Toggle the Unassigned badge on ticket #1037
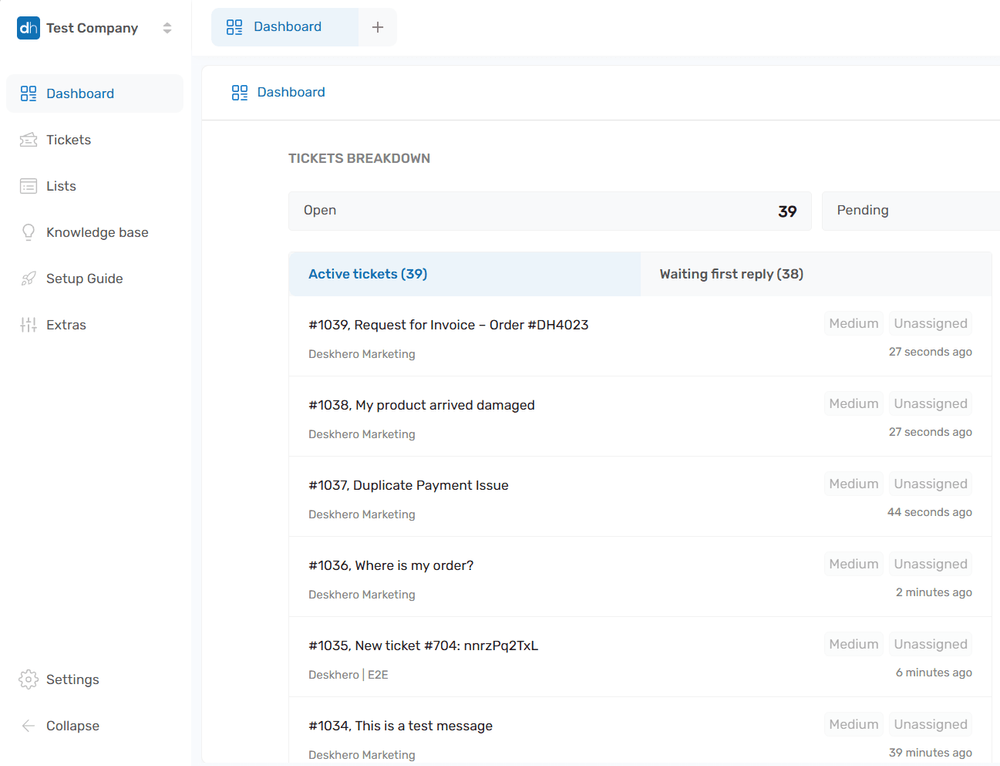 [x=930, y=483]
